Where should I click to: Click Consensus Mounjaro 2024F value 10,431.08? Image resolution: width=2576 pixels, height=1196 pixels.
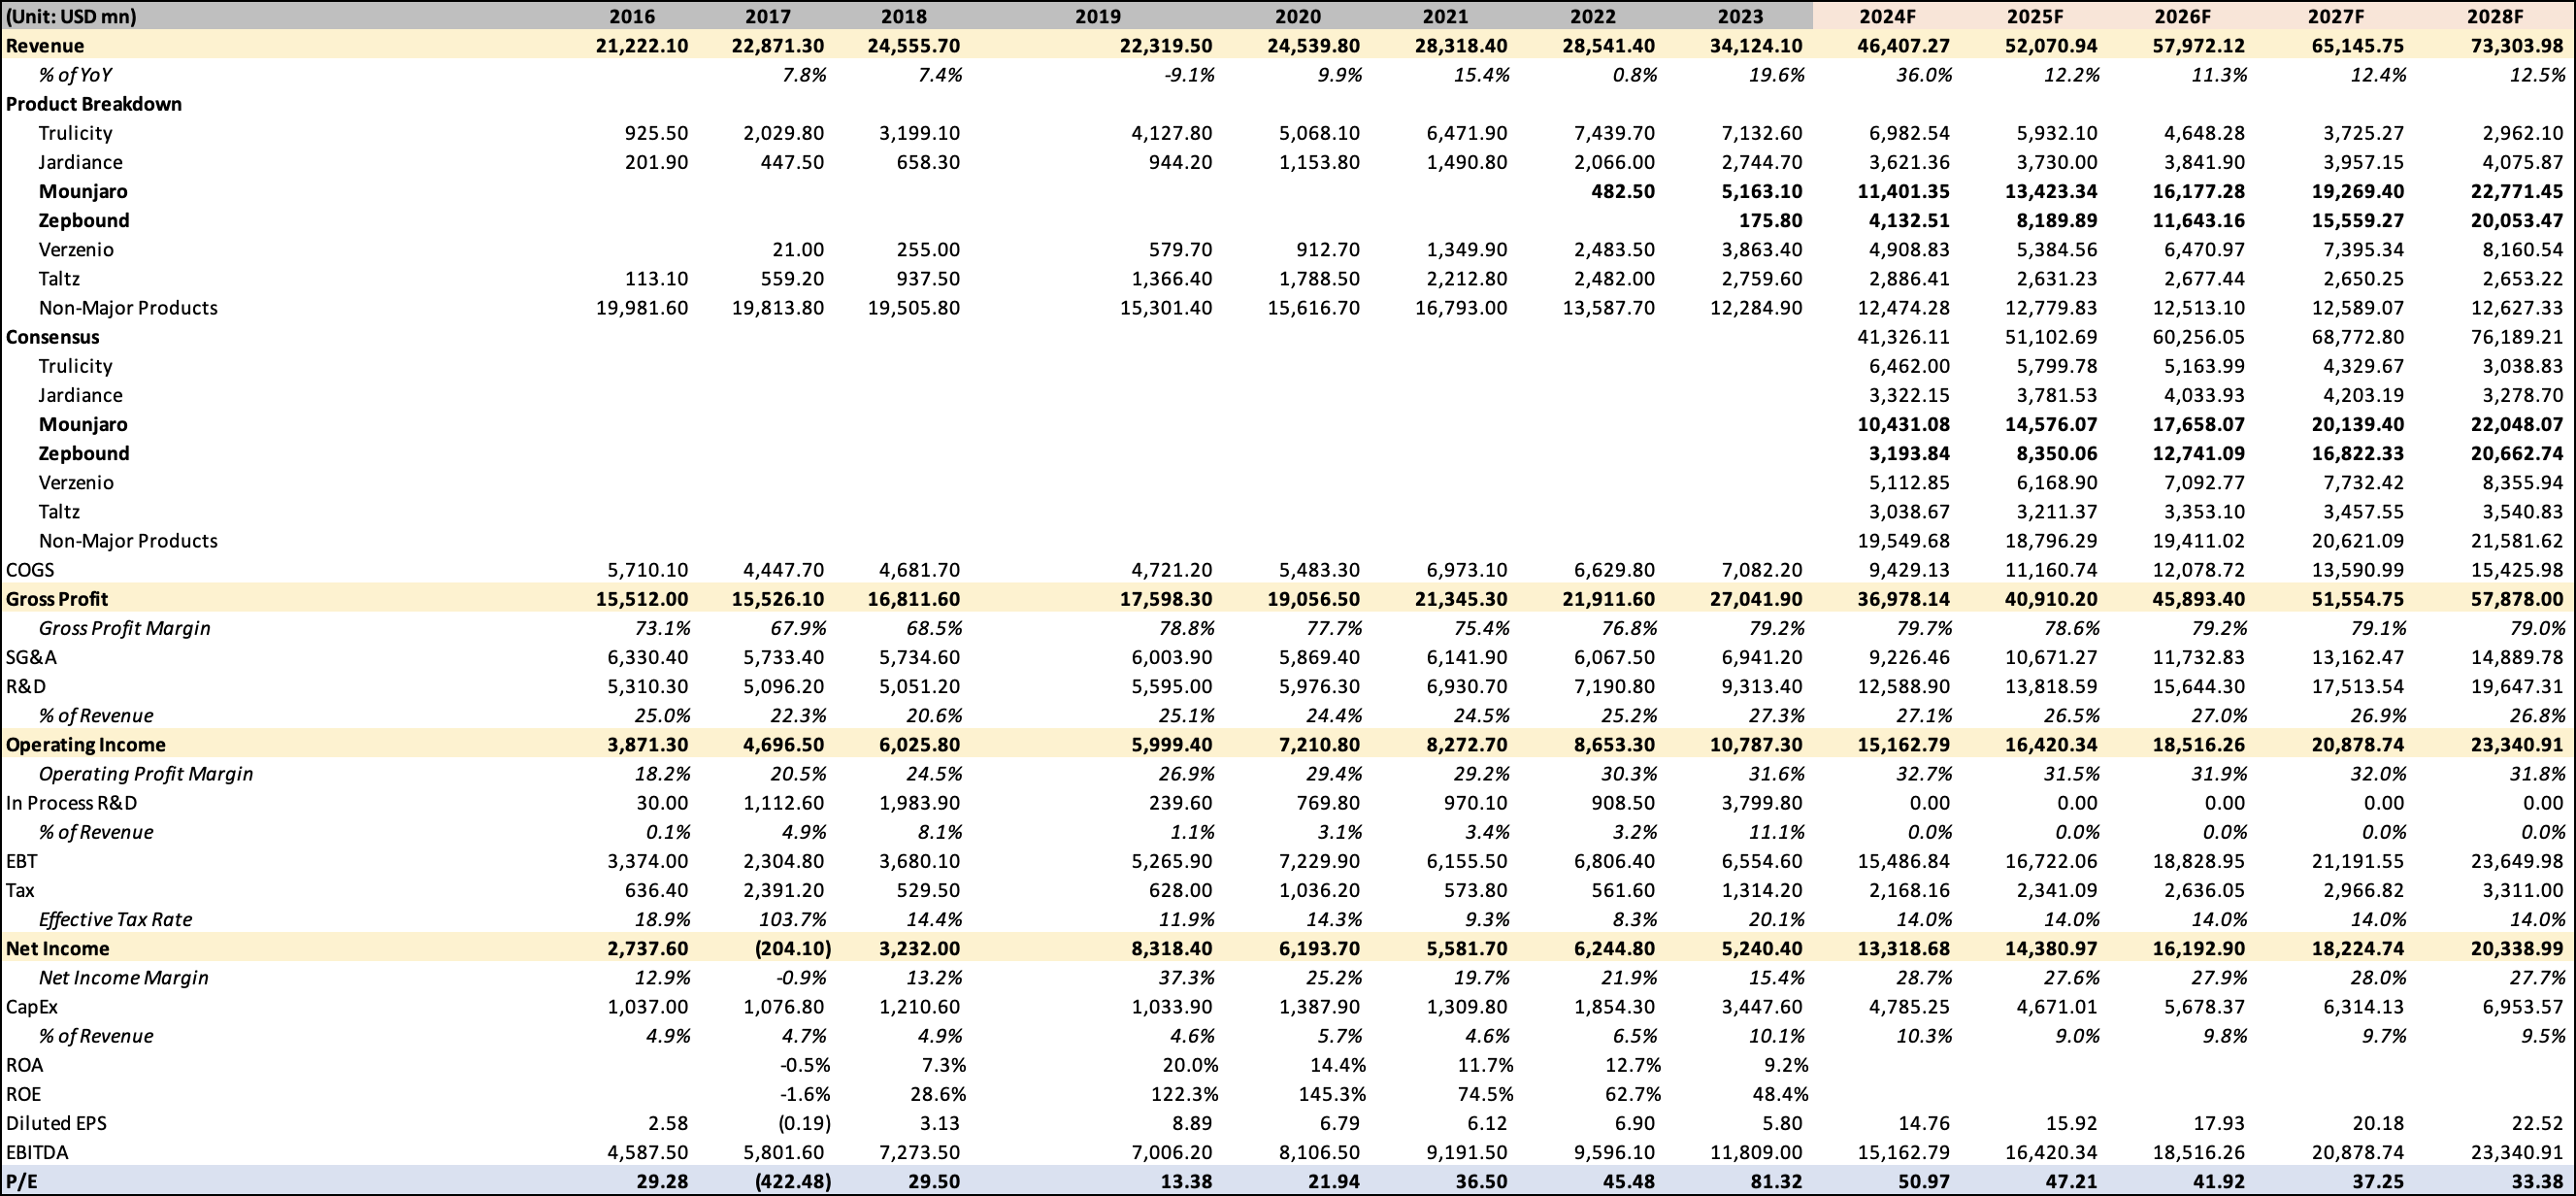[x=1903, y=423]
